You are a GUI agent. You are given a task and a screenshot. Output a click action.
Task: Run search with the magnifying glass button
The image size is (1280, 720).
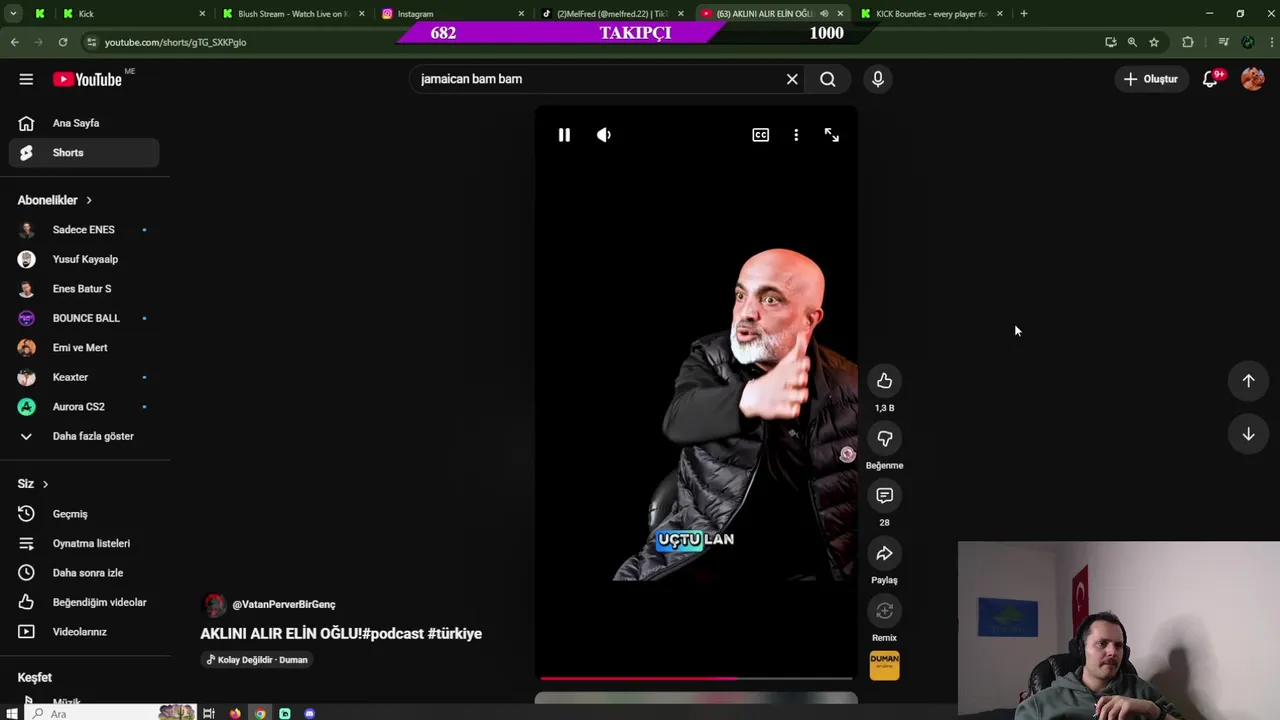(828, 79)
